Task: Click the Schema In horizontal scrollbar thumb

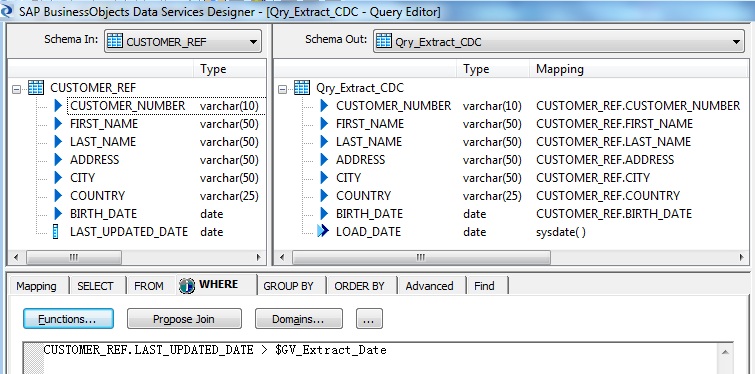Action: pos(73,258)
